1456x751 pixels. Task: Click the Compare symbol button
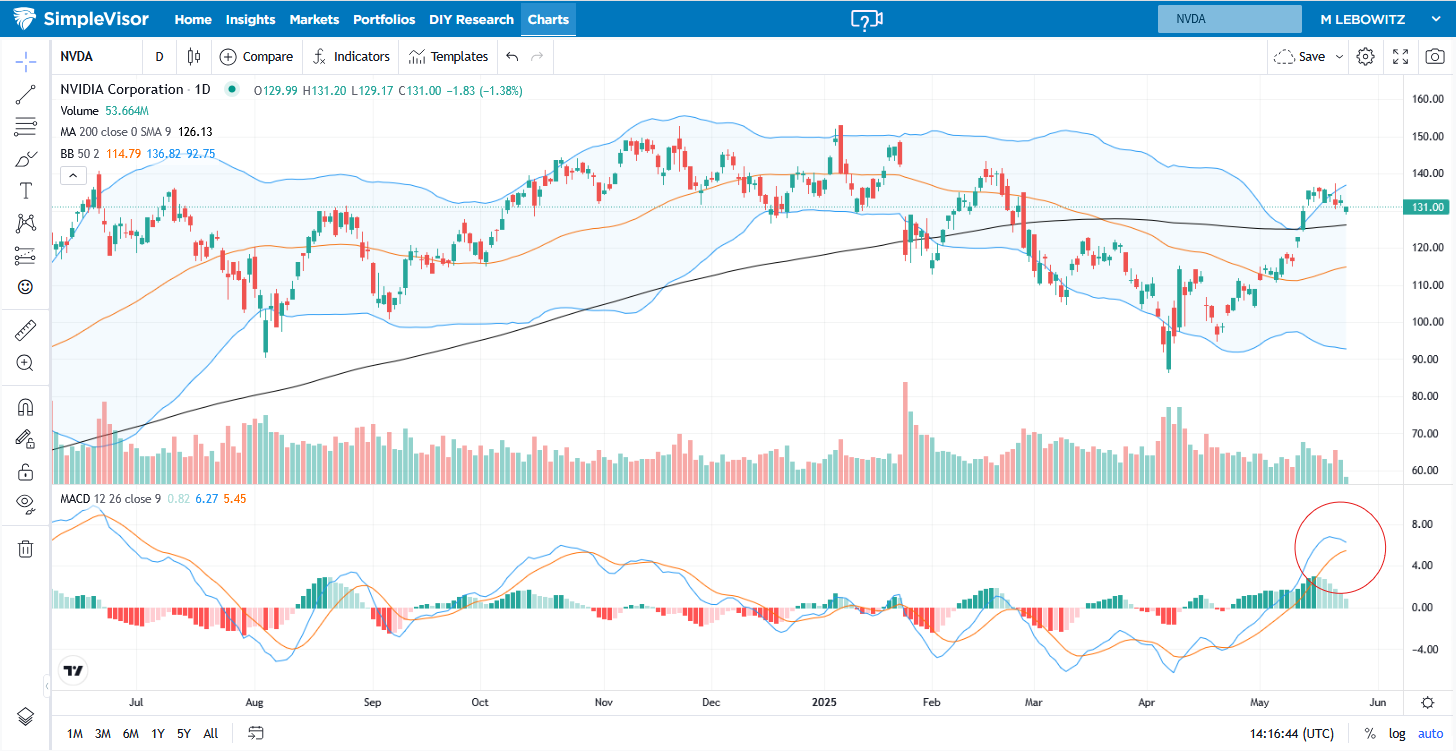point(257,57)
